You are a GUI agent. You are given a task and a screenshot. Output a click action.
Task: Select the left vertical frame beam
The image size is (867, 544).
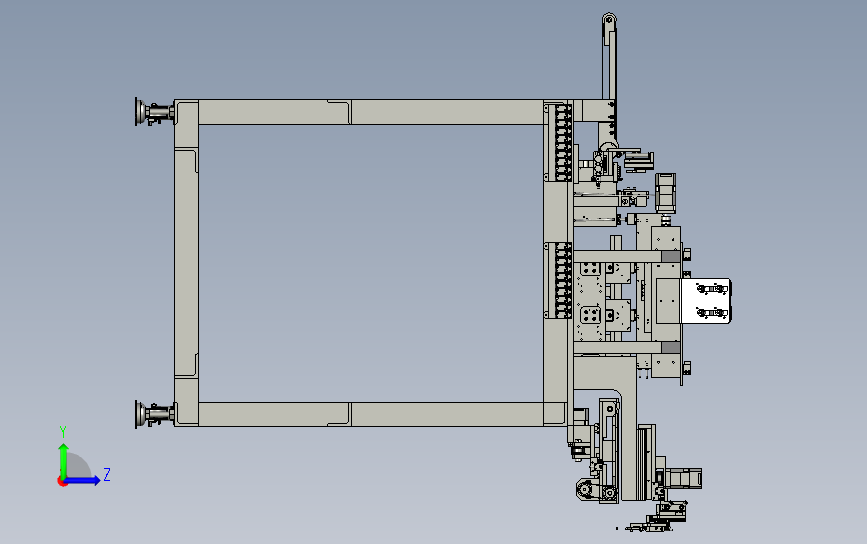[186, 263]
